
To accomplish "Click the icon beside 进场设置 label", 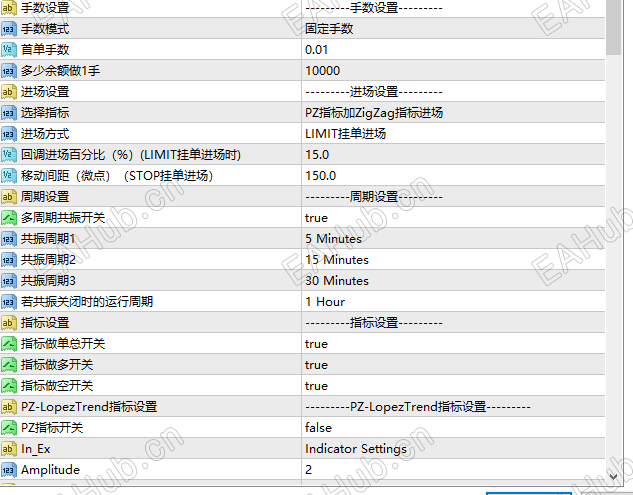I will tap(8, 92).
